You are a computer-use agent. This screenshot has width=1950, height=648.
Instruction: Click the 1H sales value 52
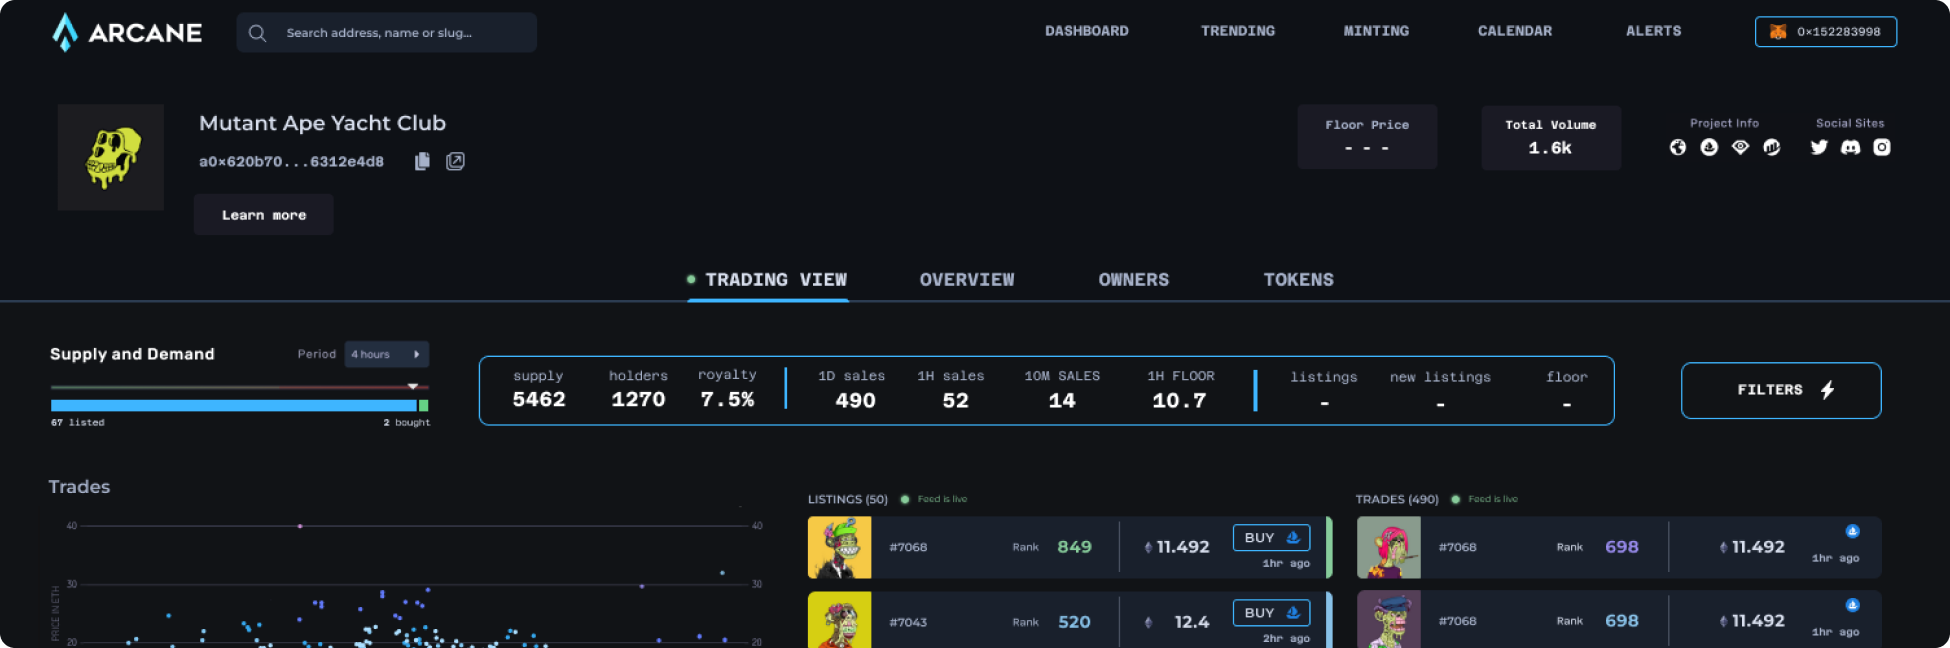click(x=955, y=401)
